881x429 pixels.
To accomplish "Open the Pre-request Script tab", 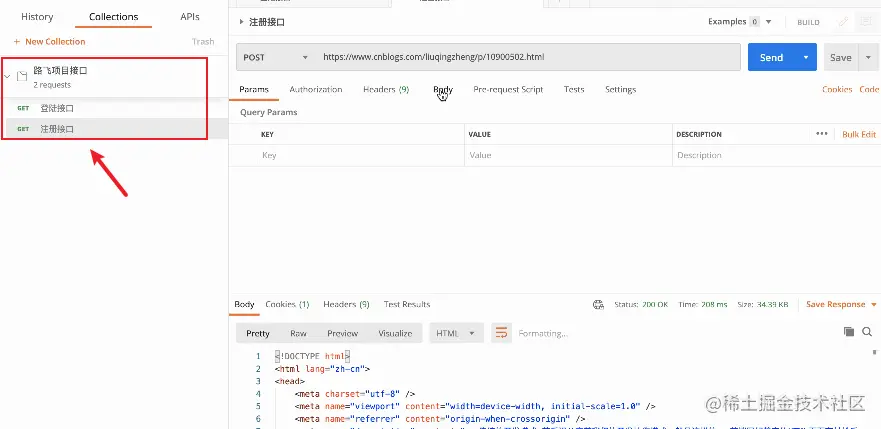I will (x=508, y=89).
